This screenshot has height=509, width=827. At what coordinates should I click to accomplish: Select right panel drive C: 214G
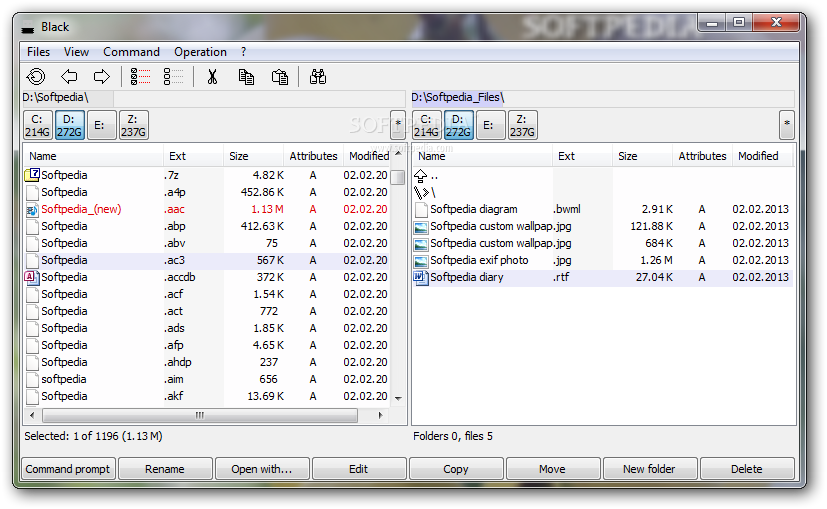click(426, 125)
